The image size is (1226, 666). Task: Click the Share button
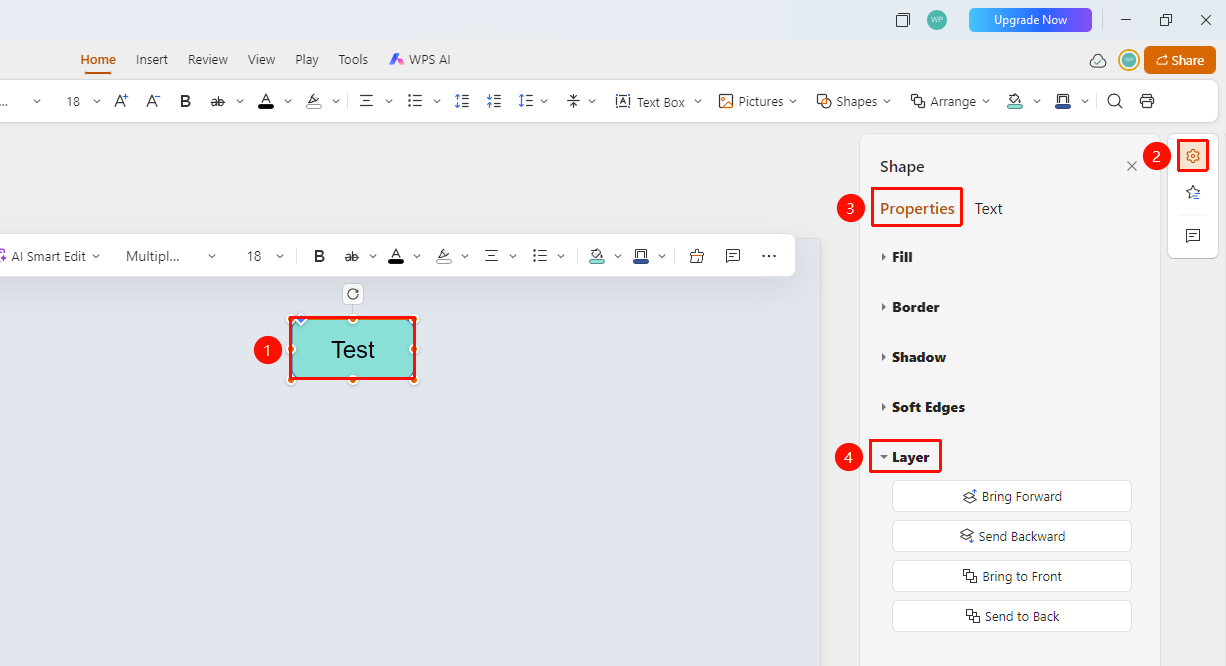[1180, 60]
